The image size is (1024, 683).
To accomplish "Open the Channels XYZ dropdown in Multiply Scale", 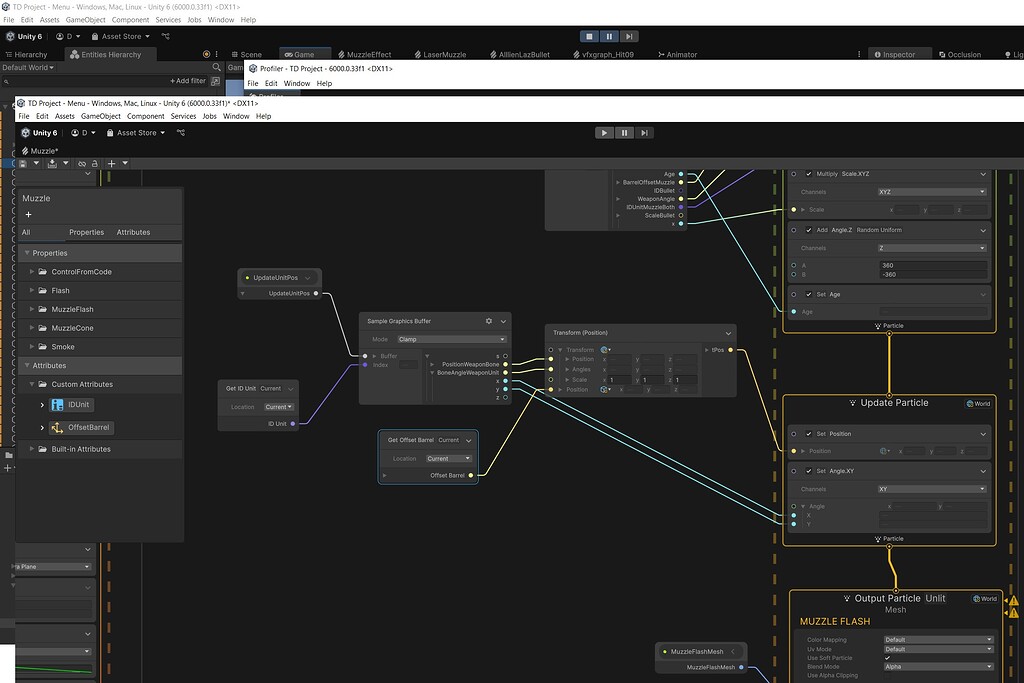I will tap(932, 192).
